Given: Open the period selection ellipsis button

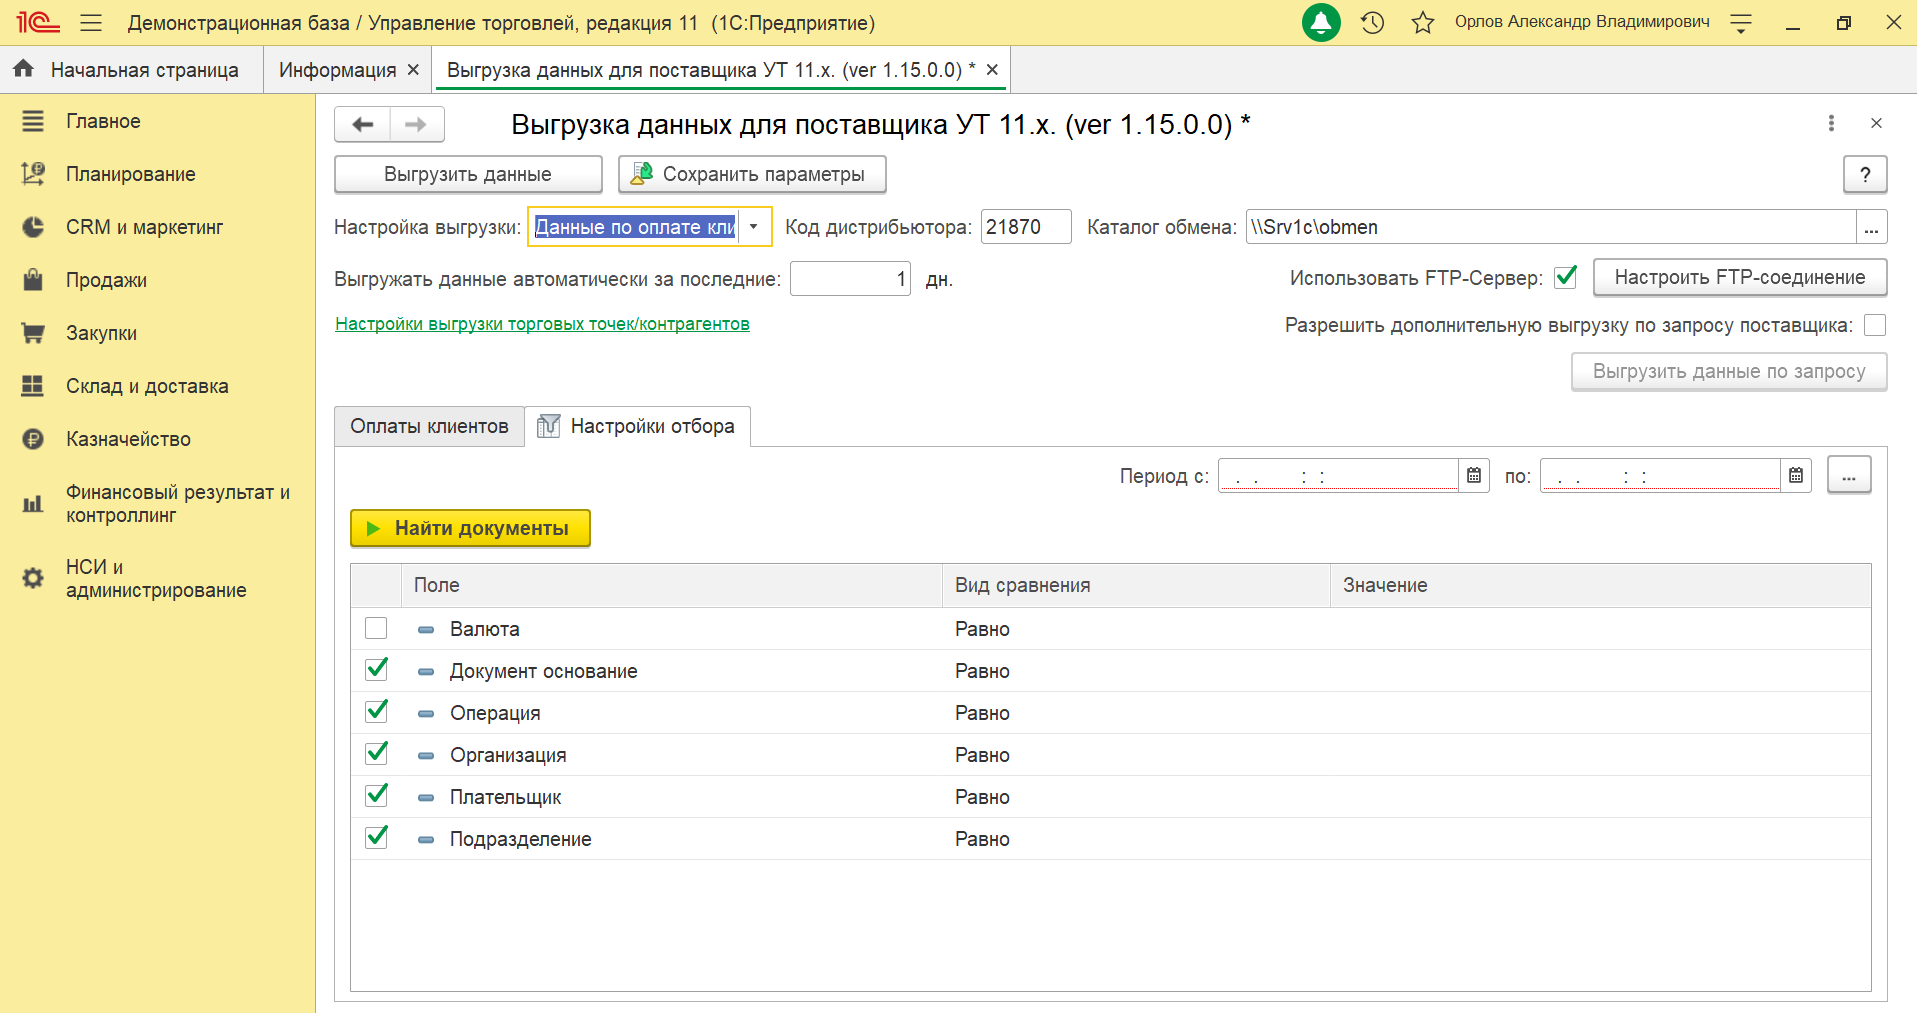Looking at the screenshot, I should tap(1849, 475).
